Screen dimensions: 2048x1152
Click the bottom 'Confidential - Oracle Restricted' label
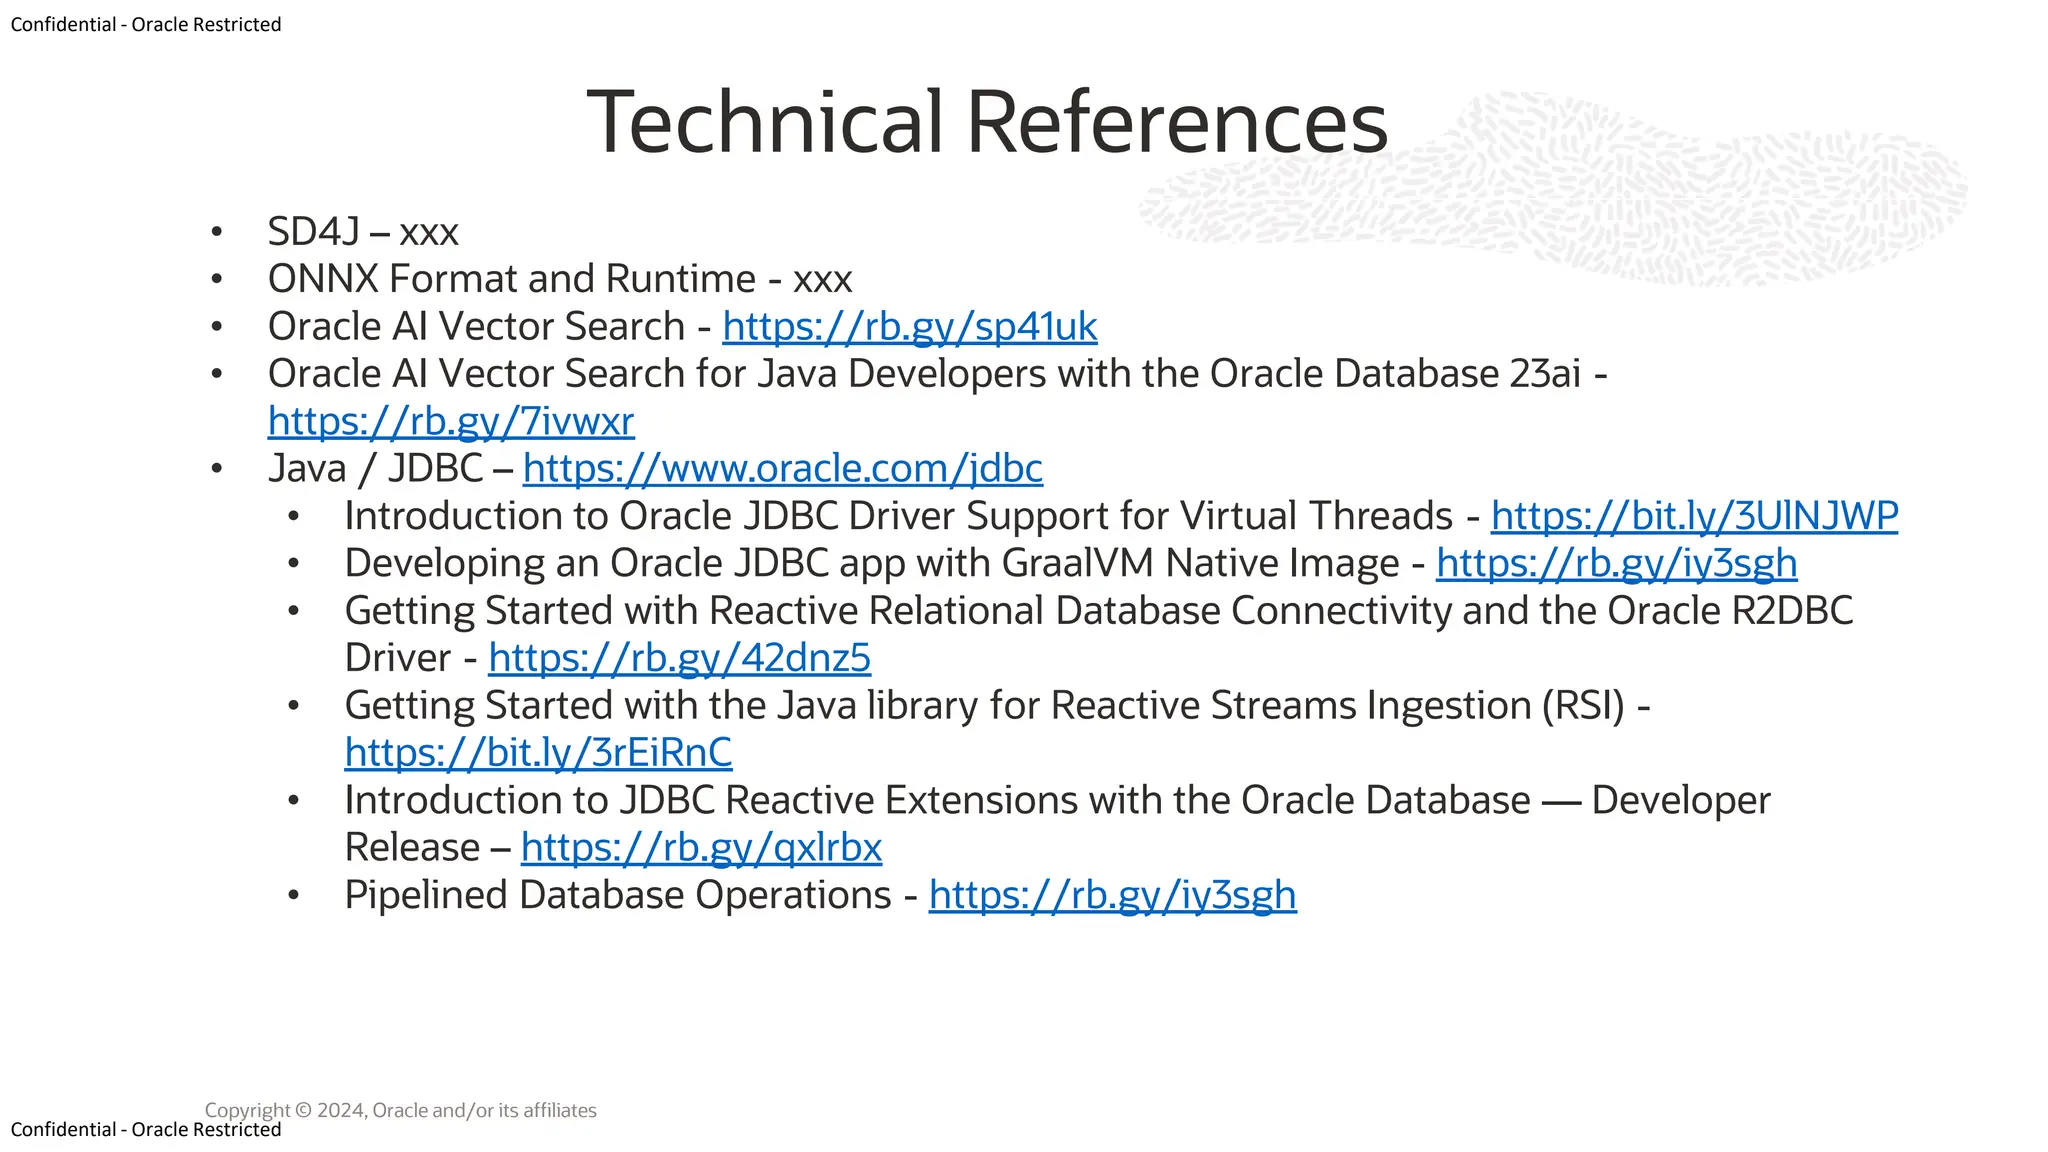[146, 1129]
